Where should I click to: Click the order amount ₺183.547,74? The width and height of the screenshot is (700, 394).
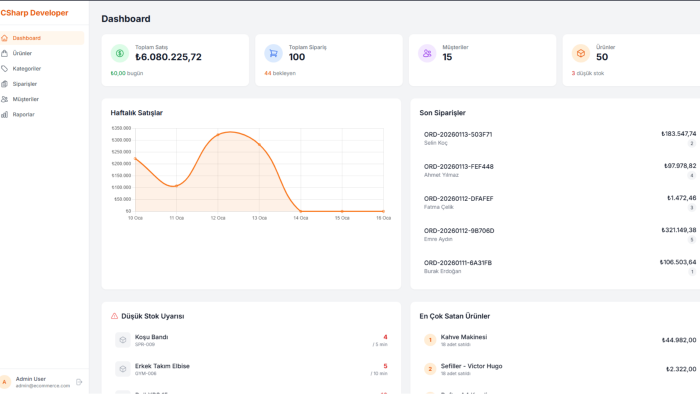(679, 133)
